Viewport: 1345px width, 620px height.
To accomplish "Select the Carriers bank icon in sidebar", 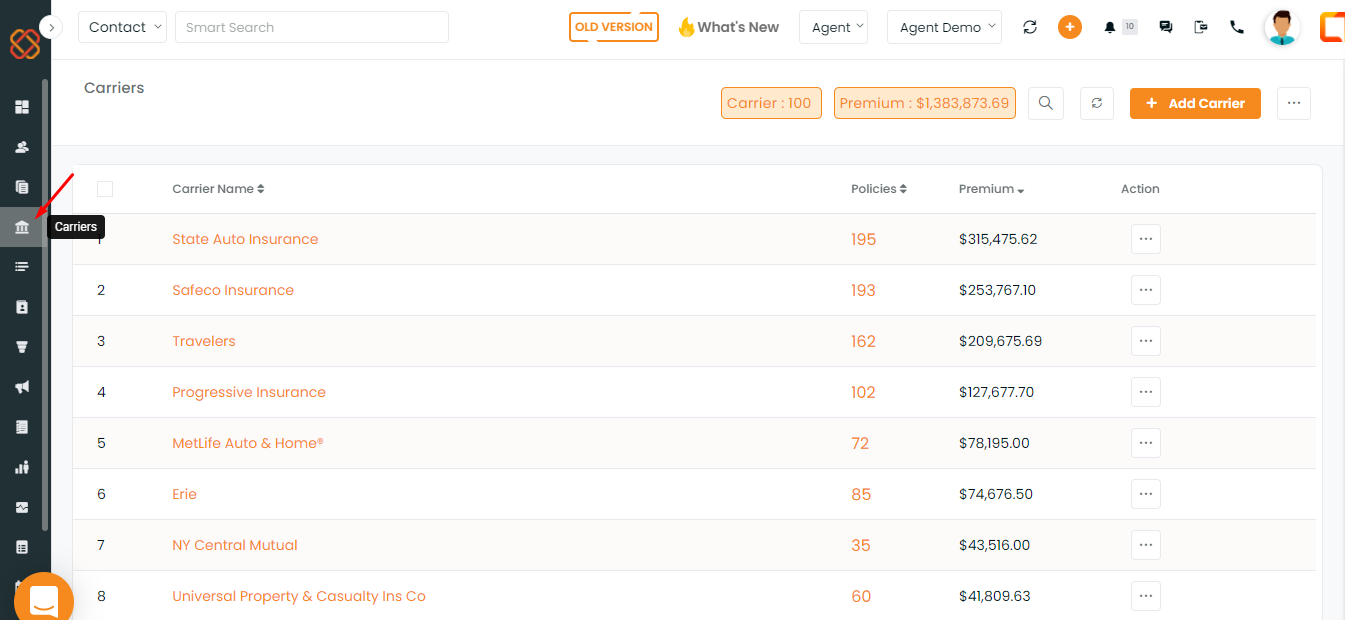I will 22,228.
